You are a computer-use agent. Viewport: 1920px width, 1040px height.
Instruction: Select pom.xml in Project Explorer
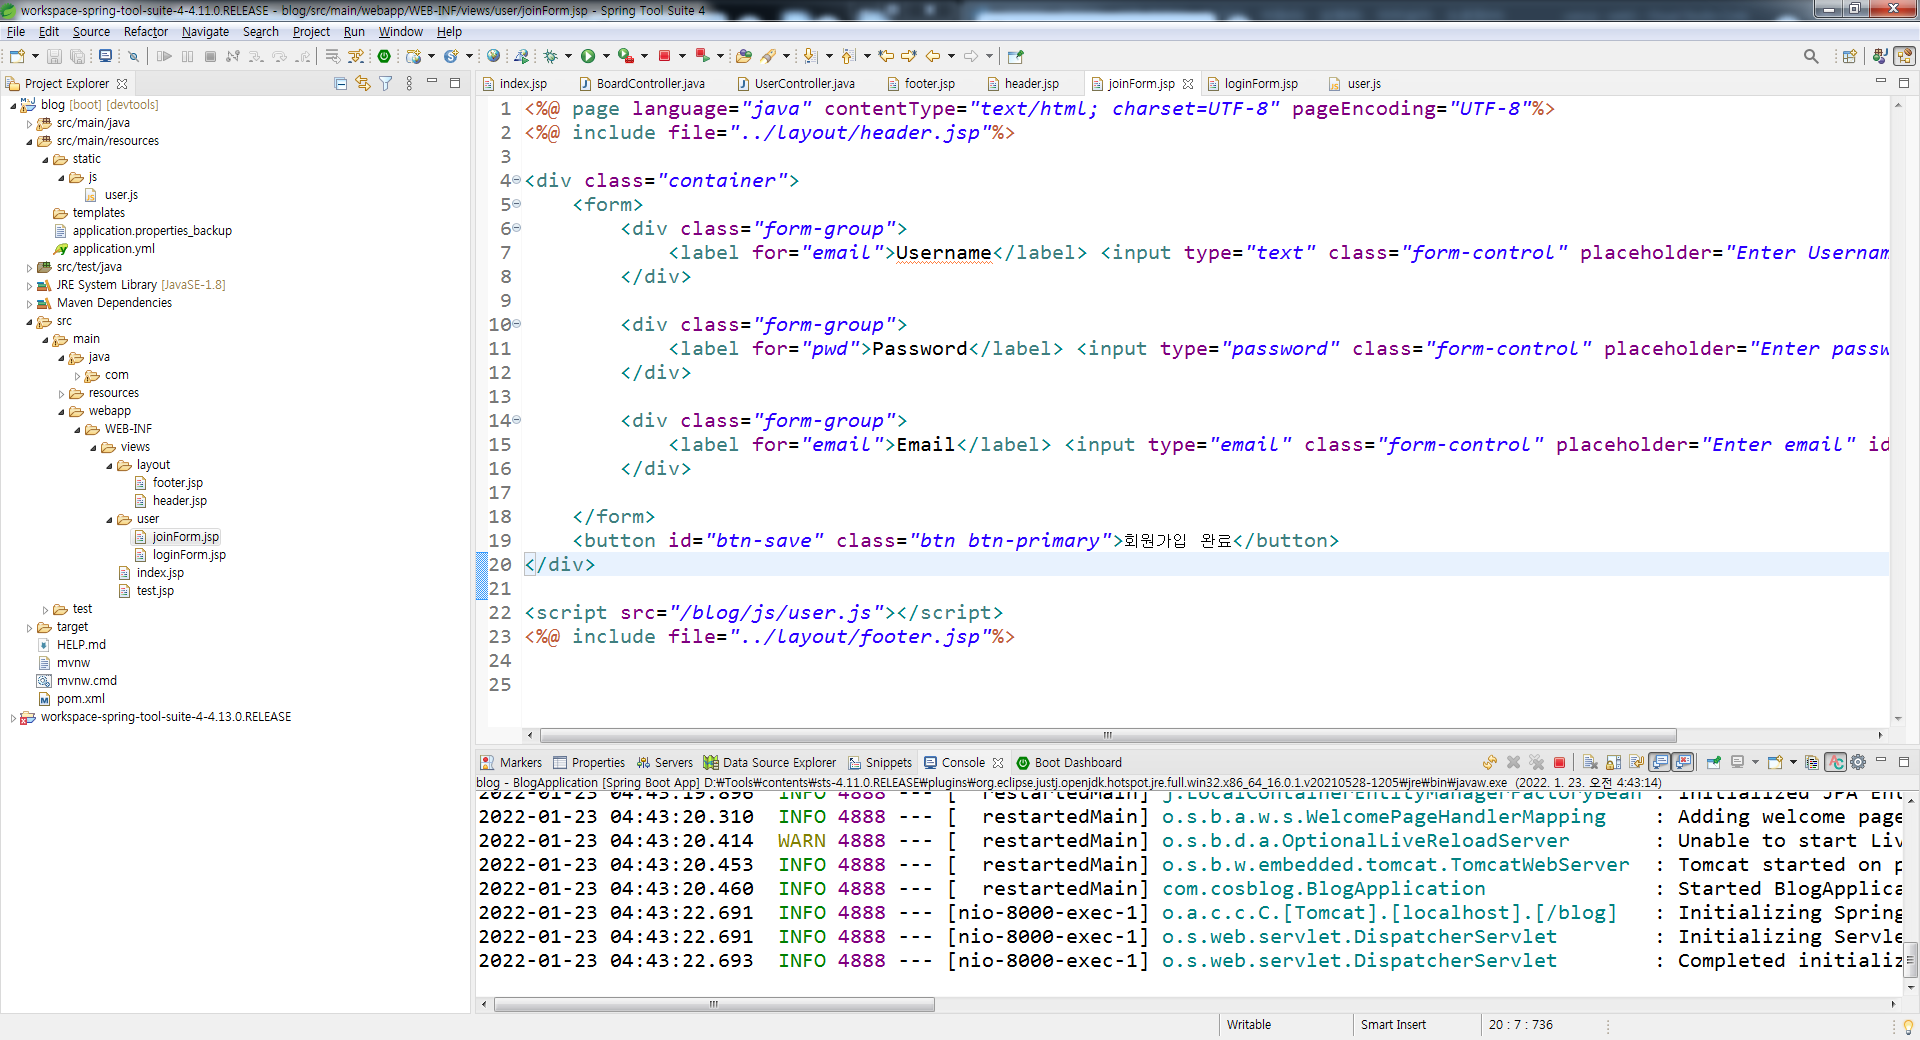(x=80, y=699)
